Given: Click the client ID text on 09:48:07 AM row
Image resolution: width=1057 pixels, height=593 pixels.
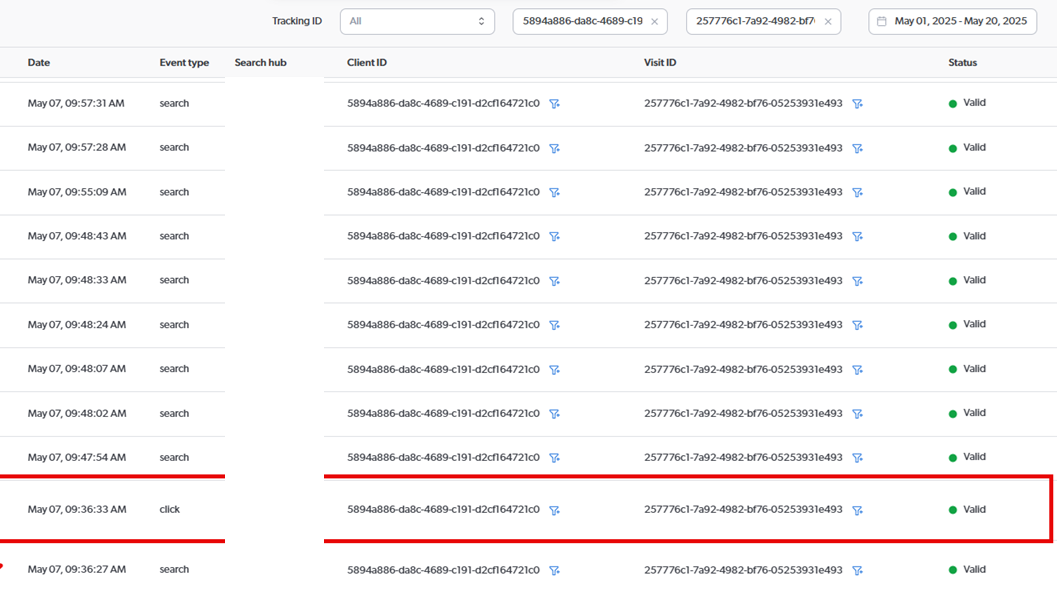Looking at the screenshot, I should (x=444, y=369).
